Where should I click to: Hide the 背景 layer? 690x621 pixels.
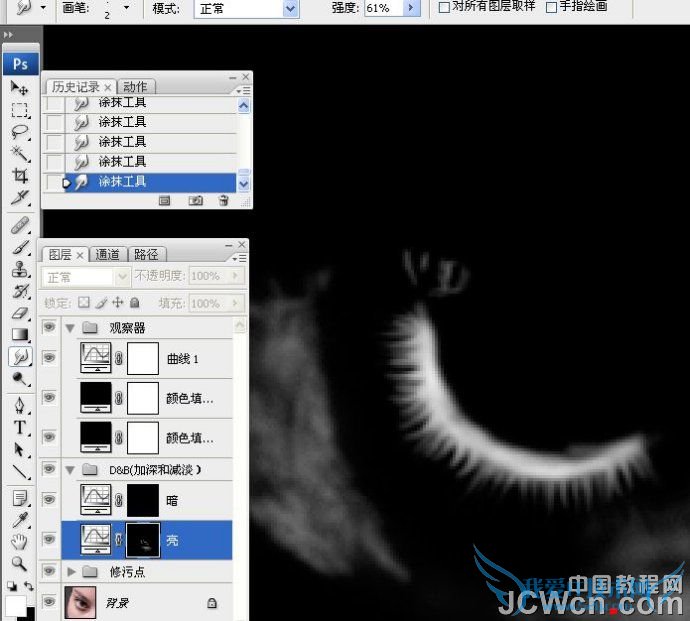49,602
